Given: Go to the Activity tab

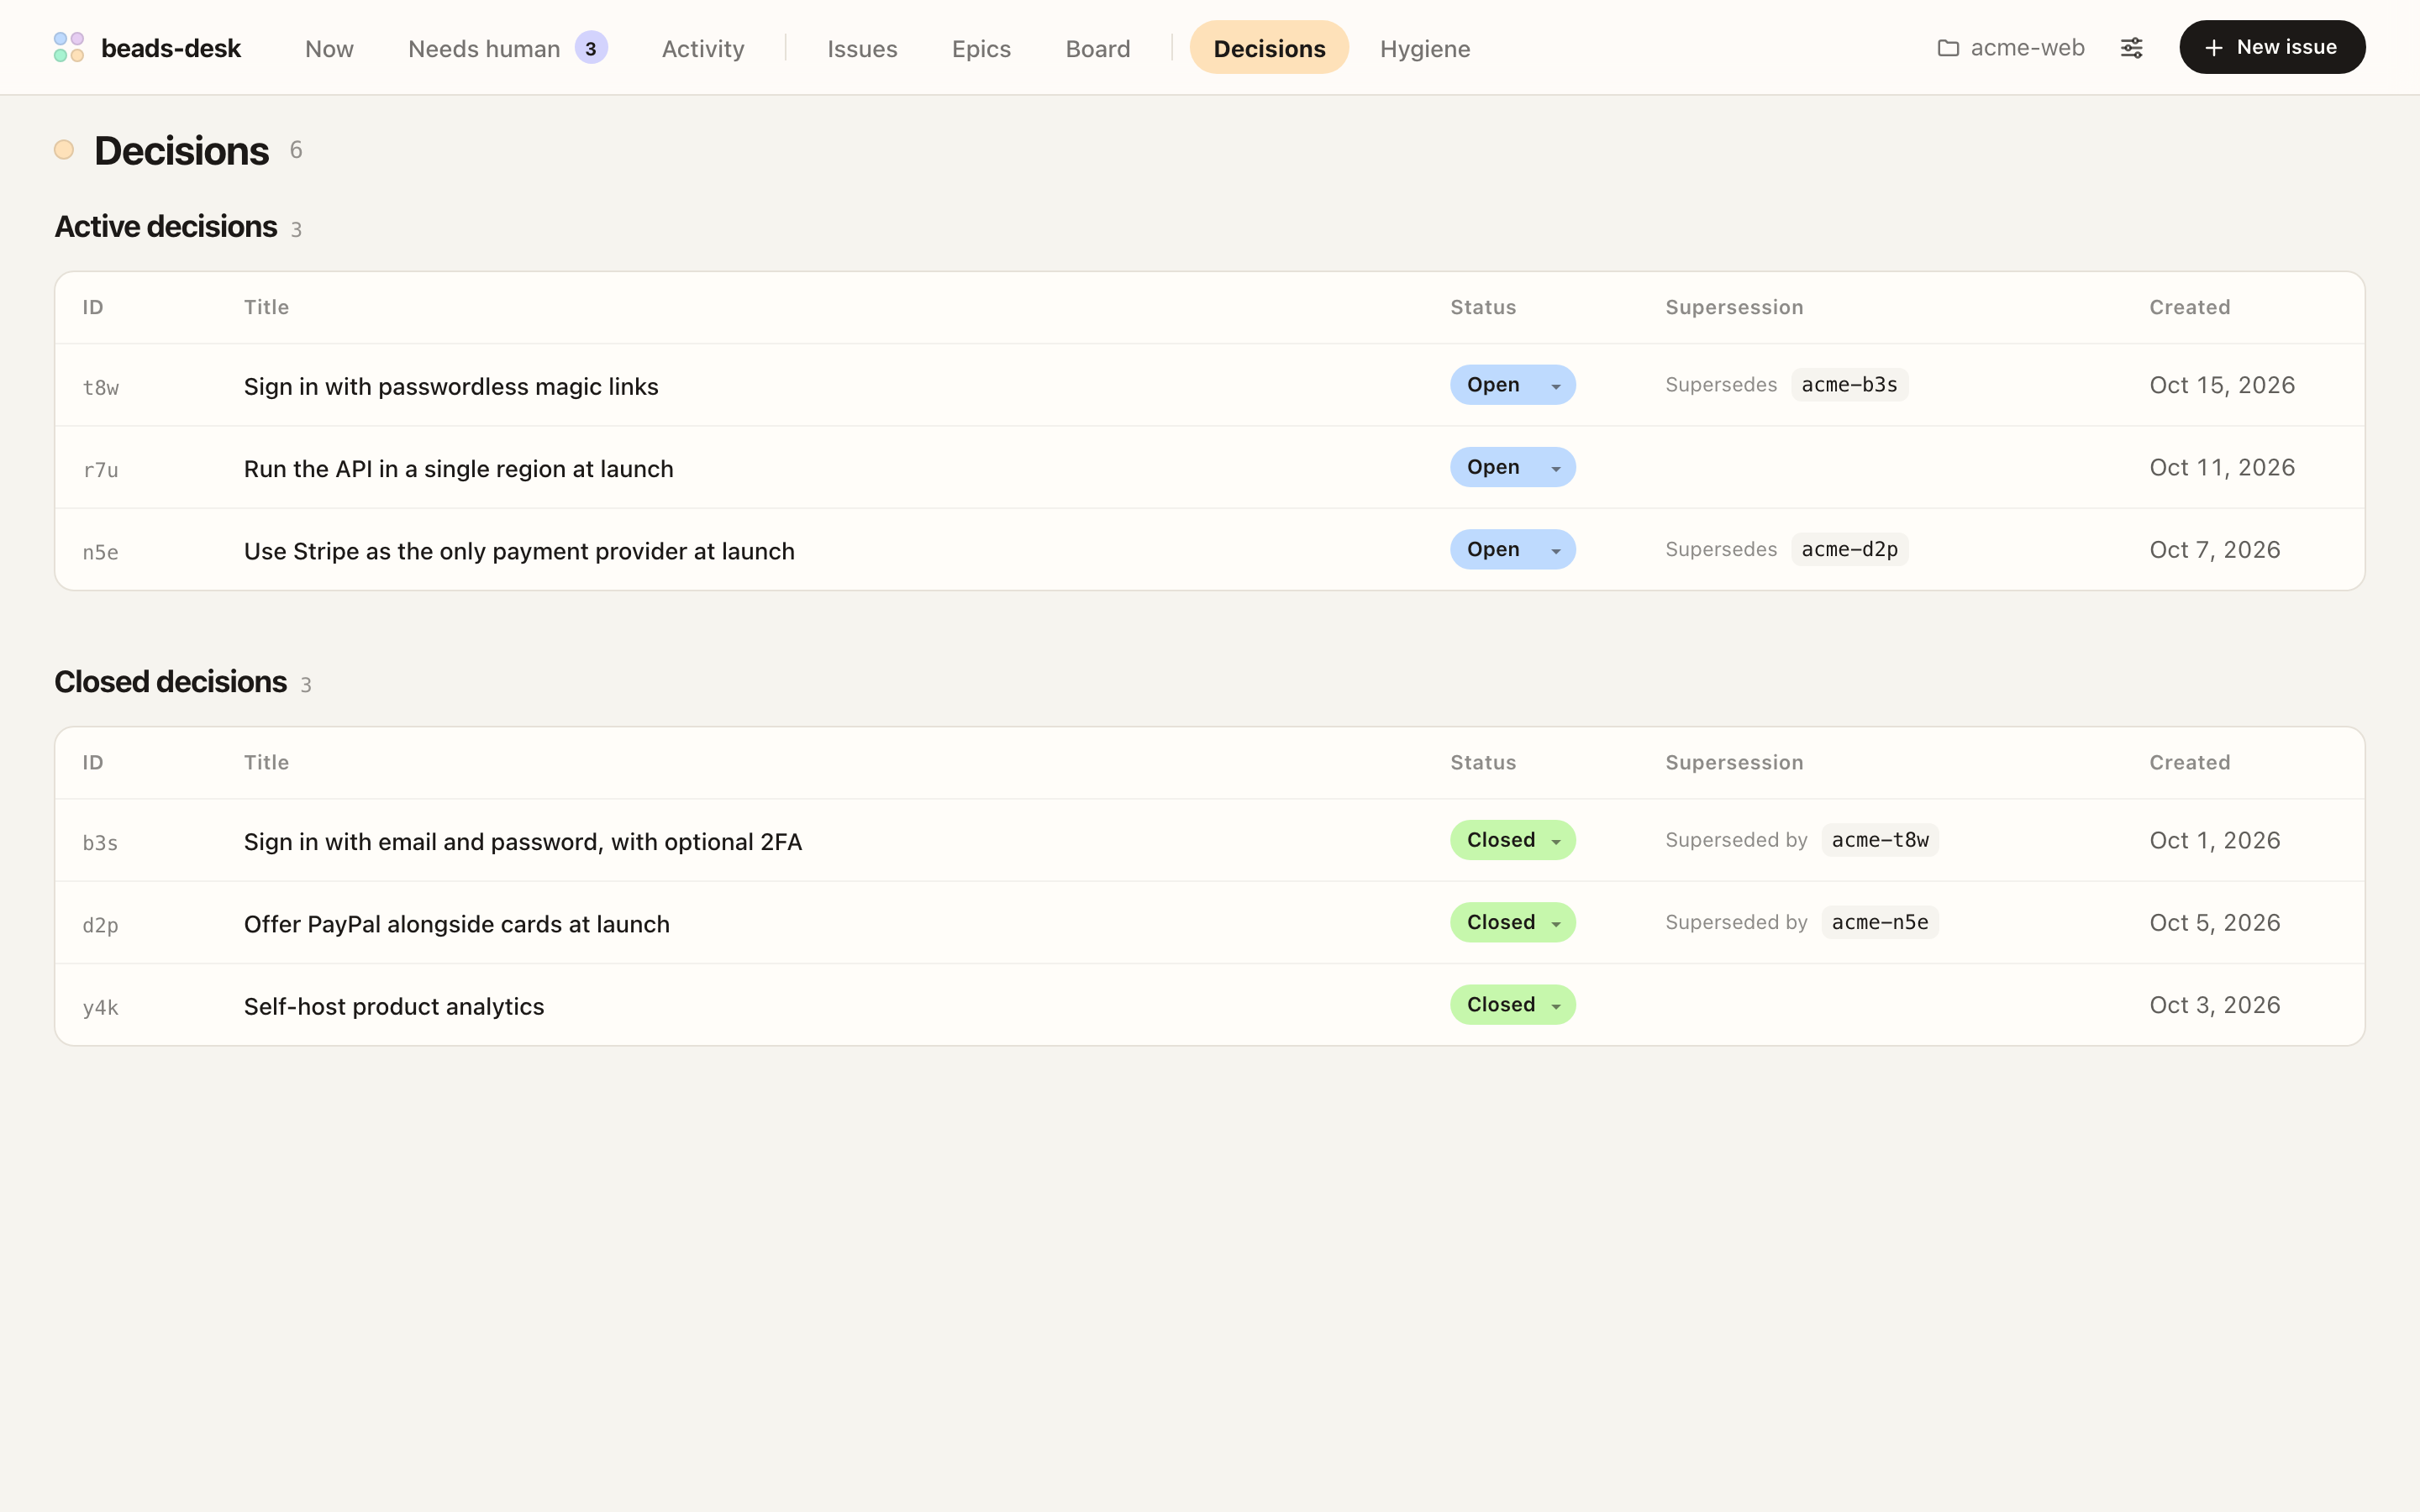Looking at the screenshot, I should 703,48.
